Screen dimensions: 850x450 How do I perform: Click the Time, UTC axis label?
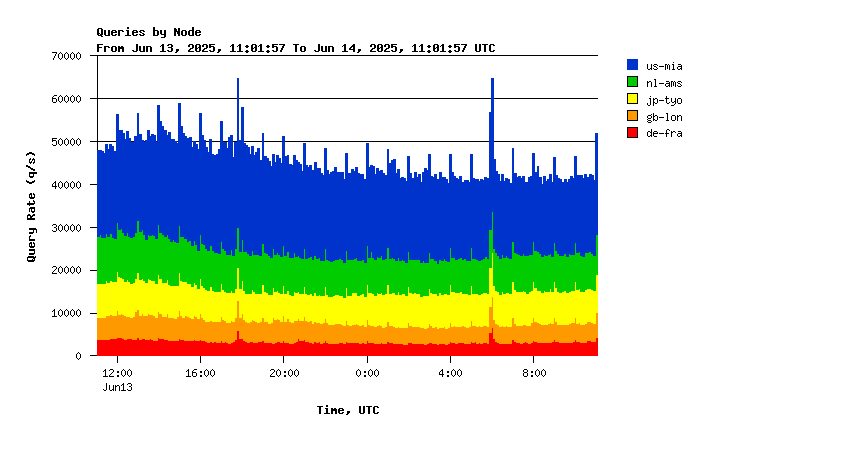[348, 410]
